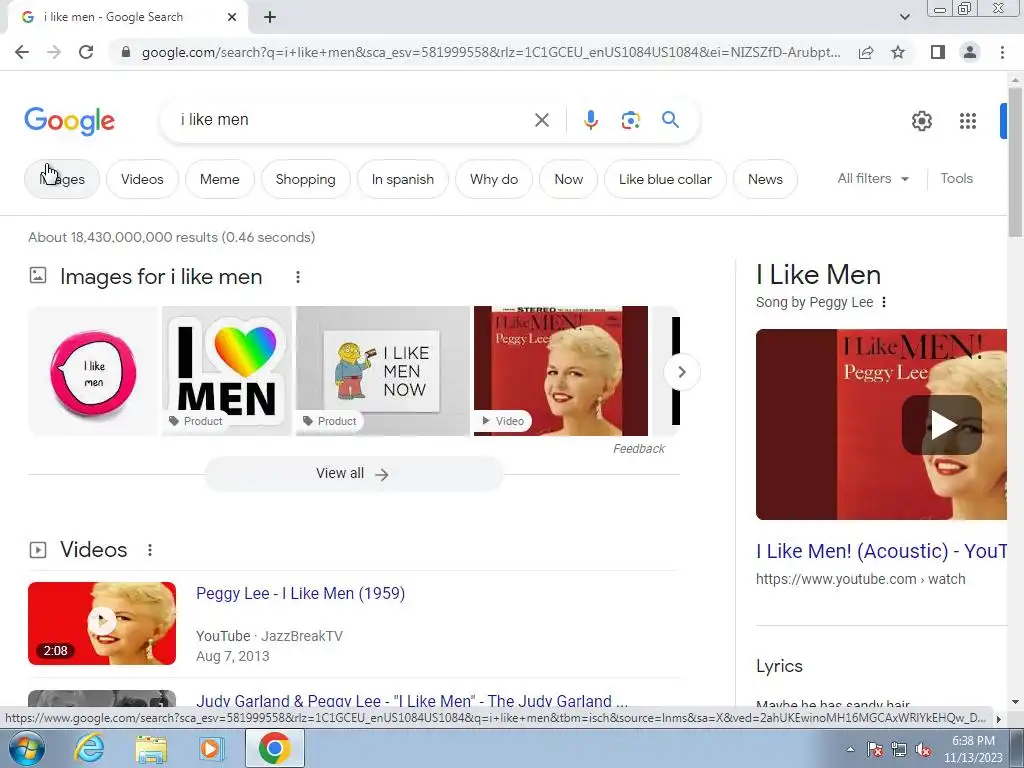This screenshot has width=1024, height=768.
Task: Click View all images button
Action: pos(353,473)
